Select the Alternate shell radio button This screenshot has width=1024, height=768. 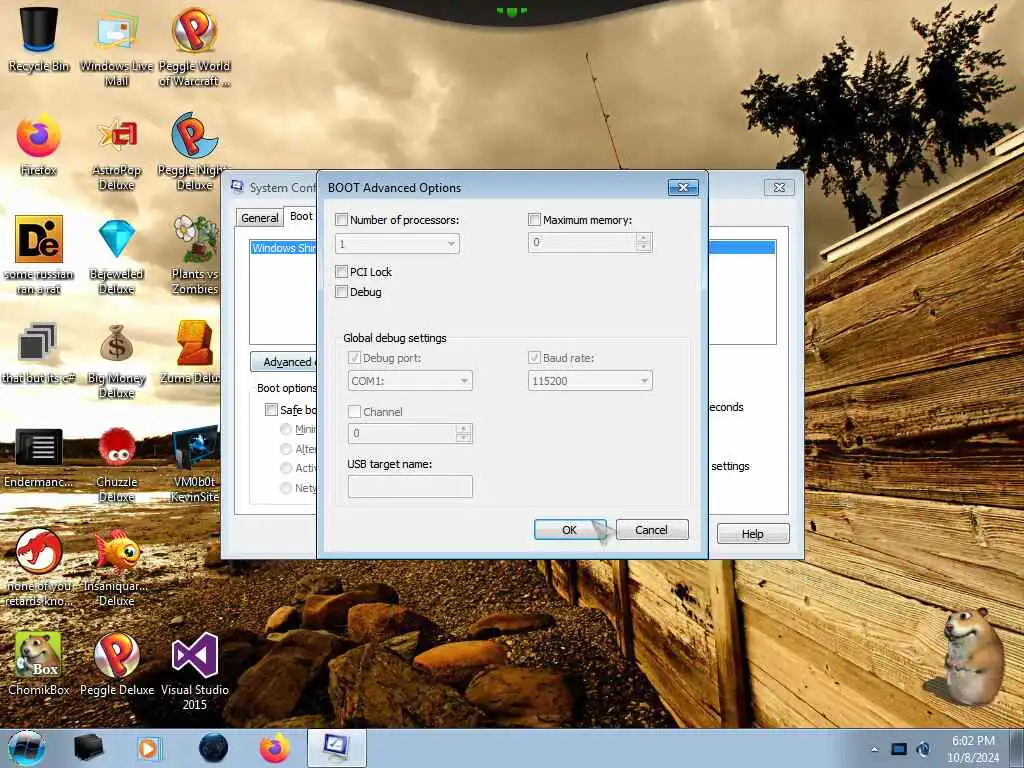pos(286,449)
